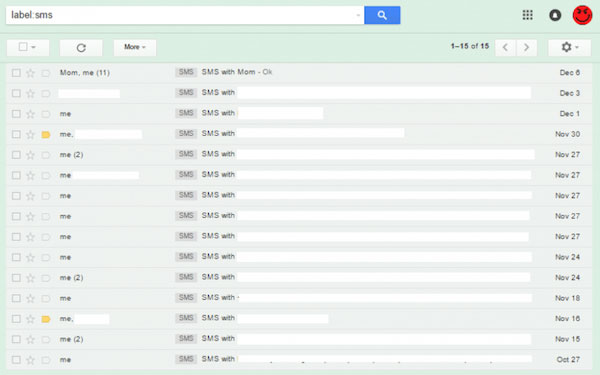Star the Dec 1 conversation
The width and height of the screenshot is (600, 375).
pyautogui.click(x=30, y=114)
